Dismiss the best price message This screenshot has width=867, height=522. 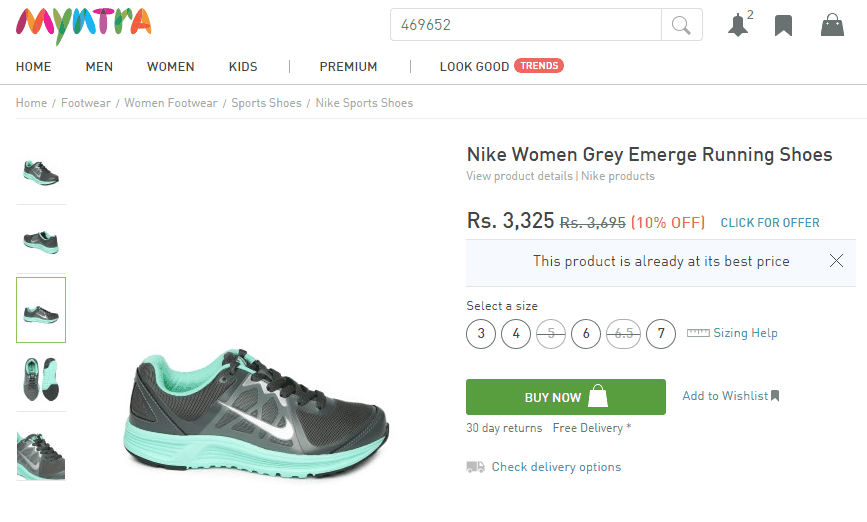click(x=836, y=261)
